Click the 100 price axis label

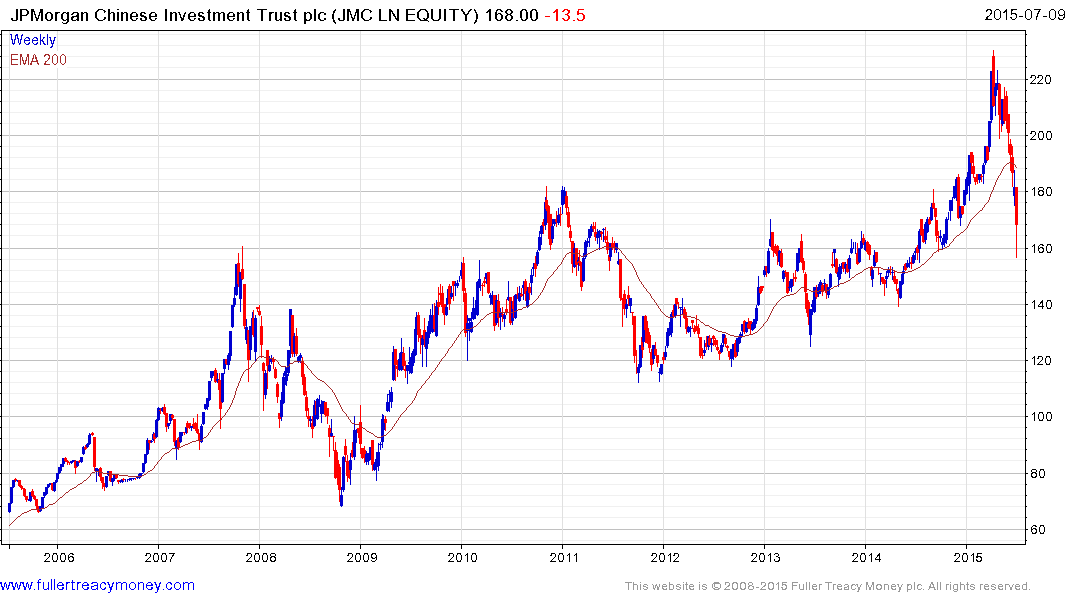point(1041,417)
